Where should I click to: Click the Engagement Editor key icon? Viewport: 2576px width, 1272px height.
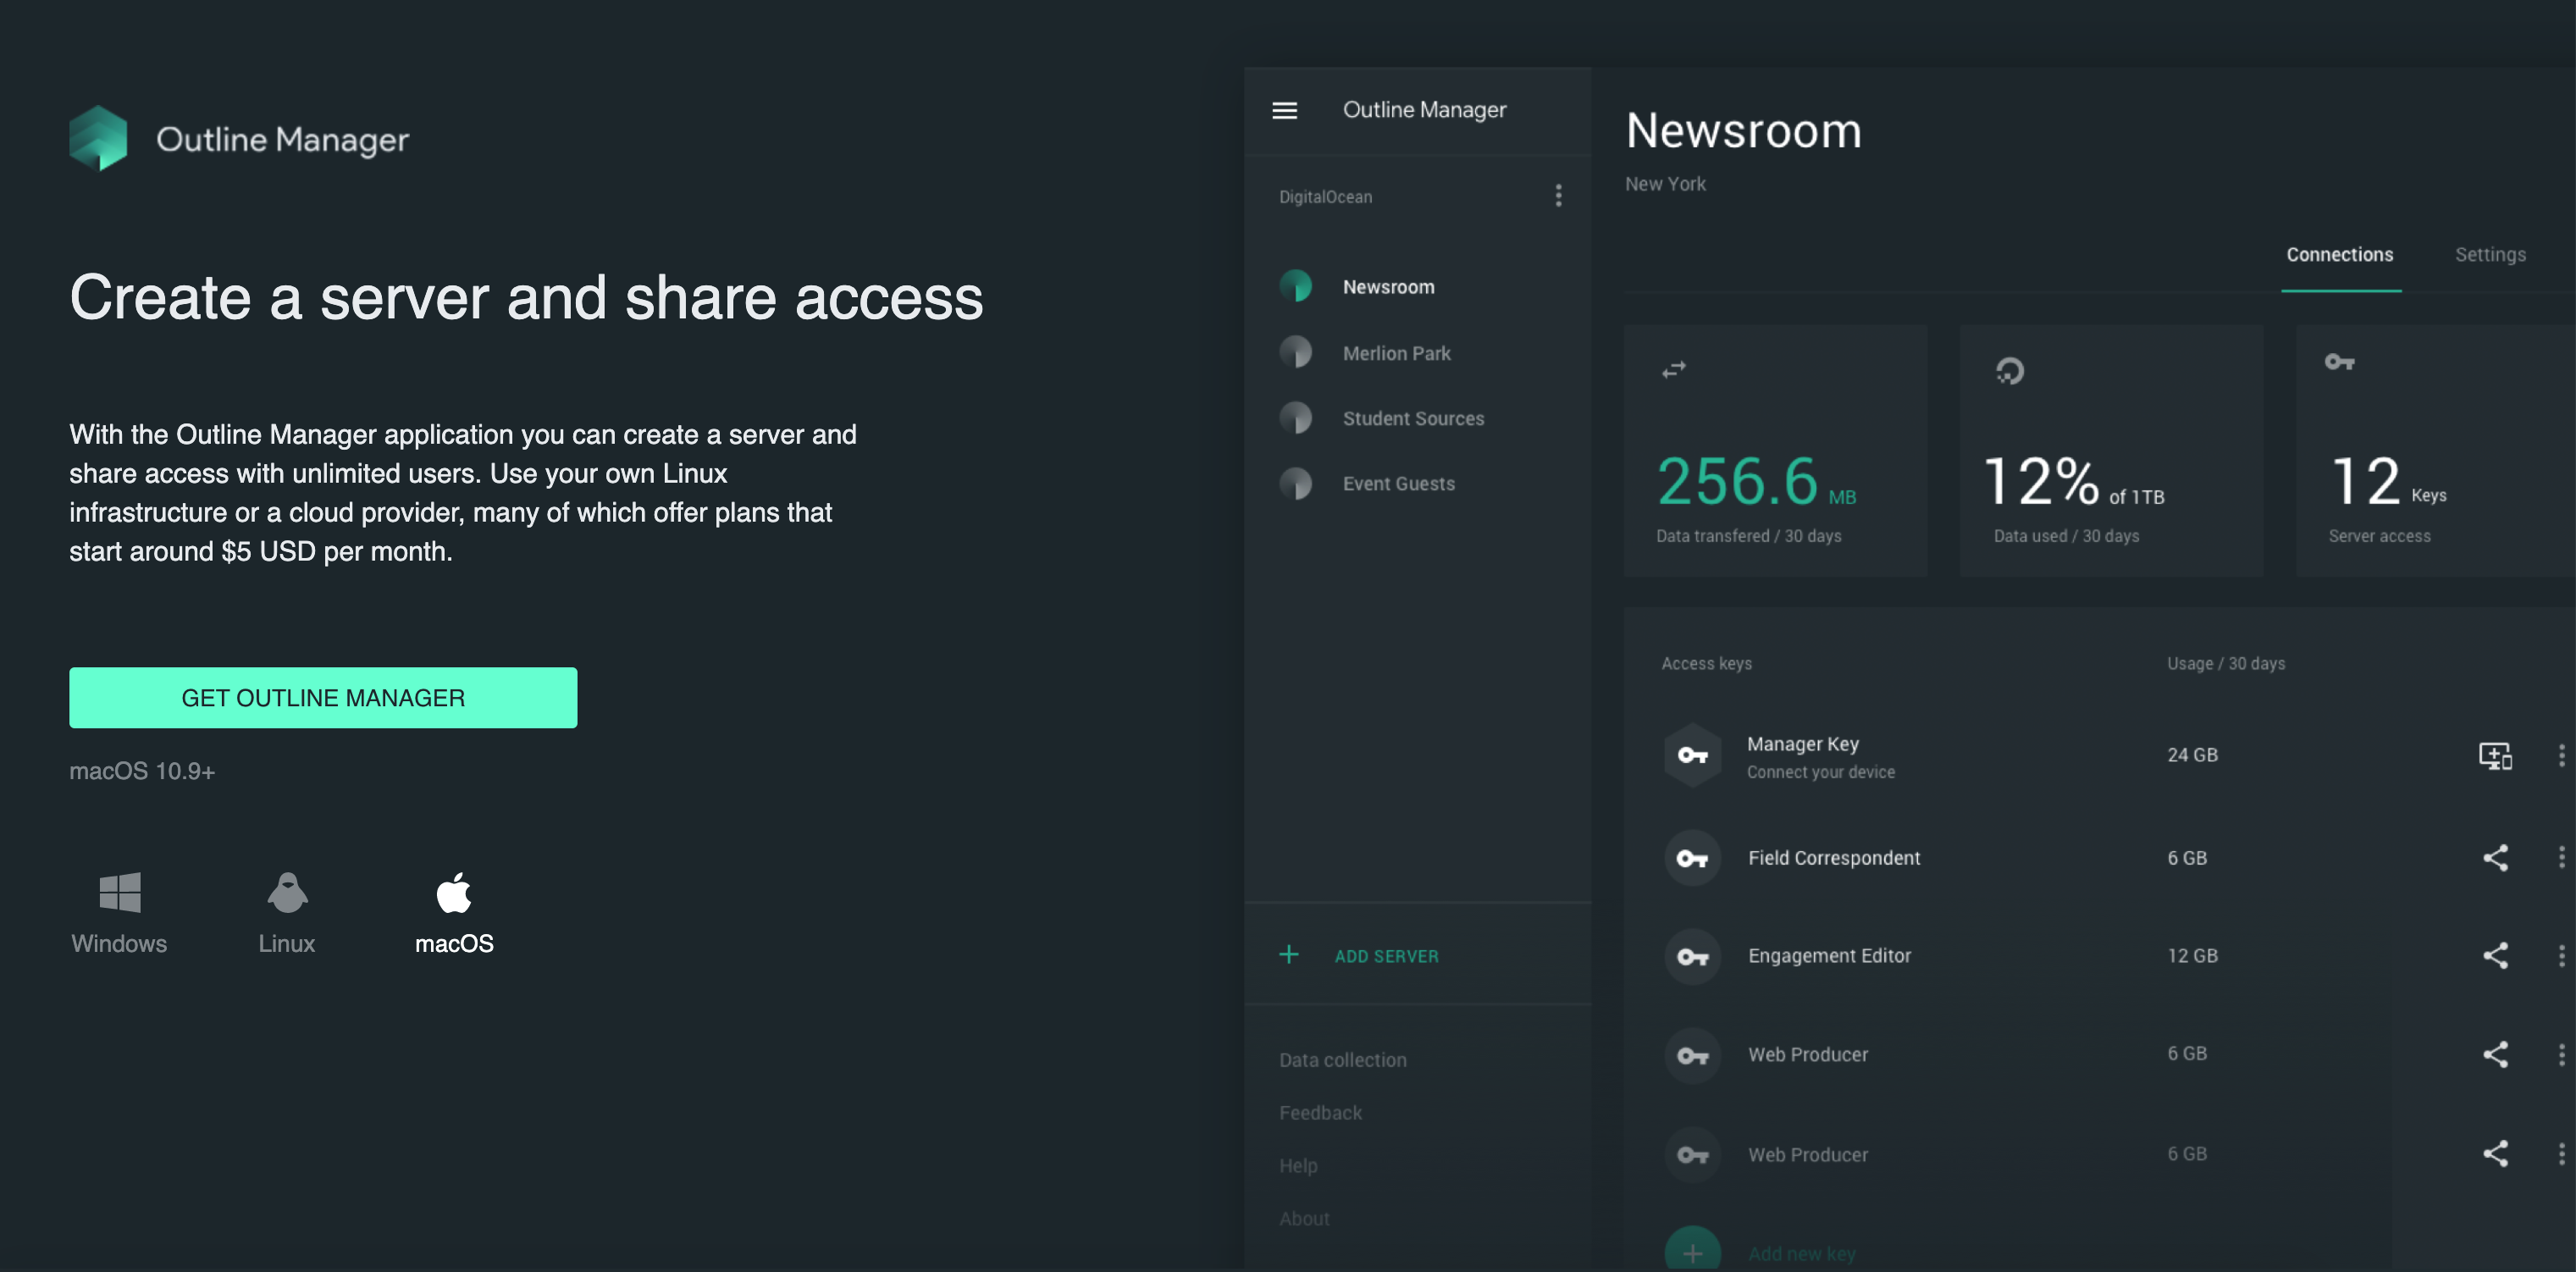(x=1692, y=957)
